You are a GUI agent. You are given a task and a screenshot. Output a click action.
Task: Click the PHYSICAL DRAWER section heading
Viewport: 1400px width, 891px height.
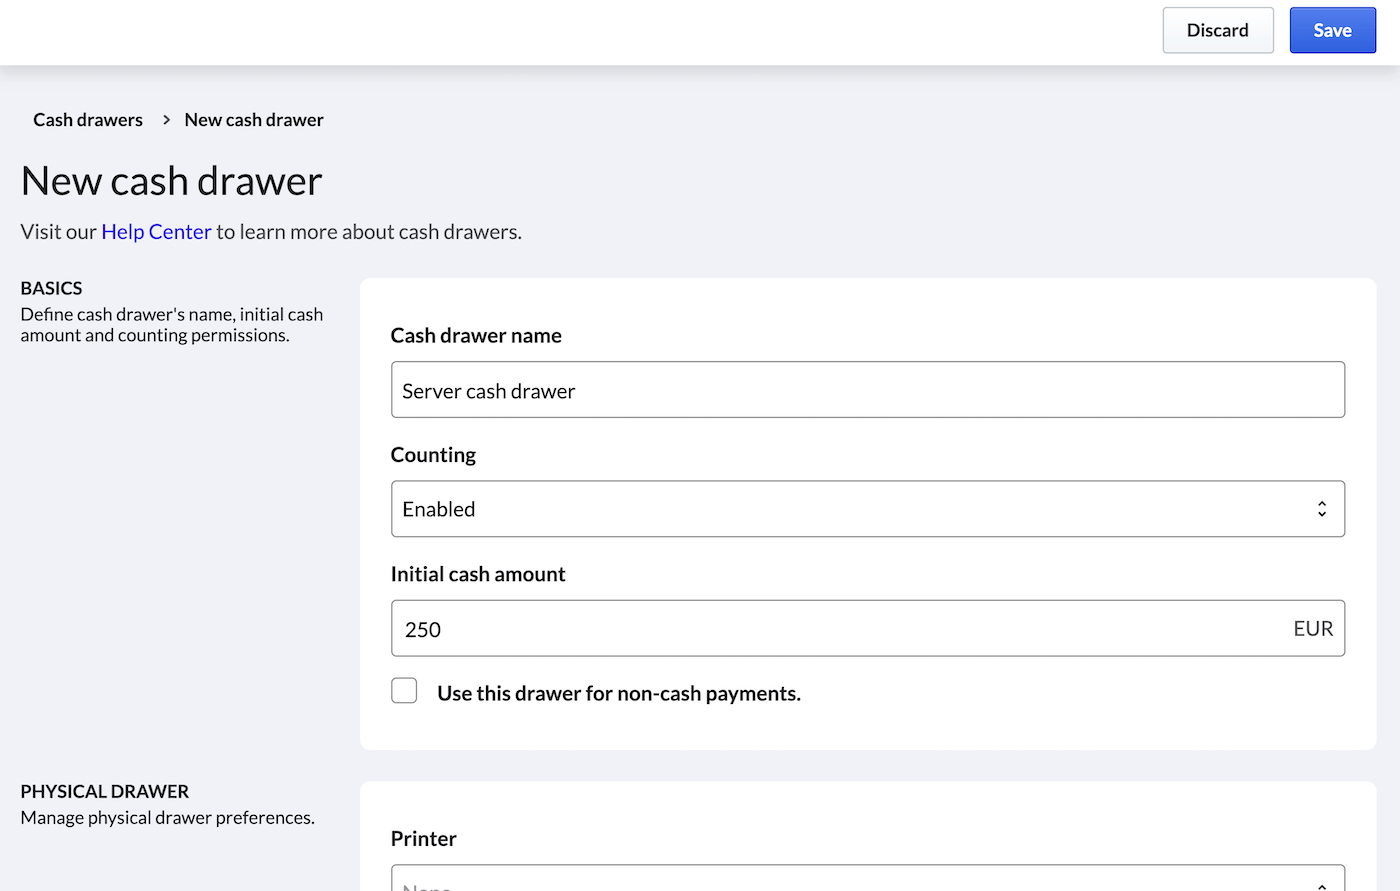104,791
